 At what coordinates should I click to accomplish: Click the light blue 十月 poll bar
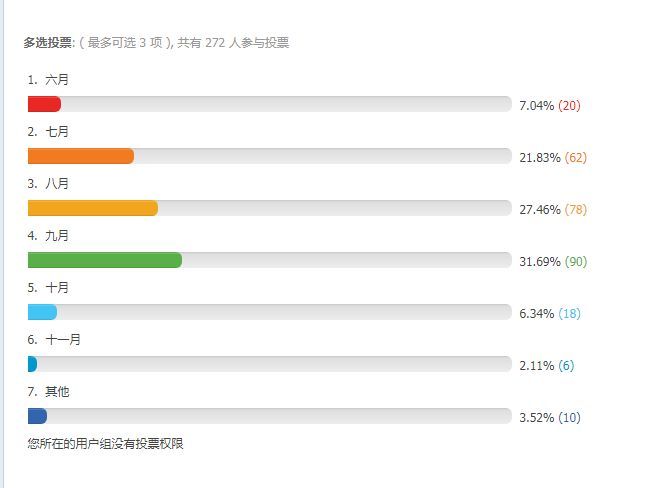coord(43,312)
